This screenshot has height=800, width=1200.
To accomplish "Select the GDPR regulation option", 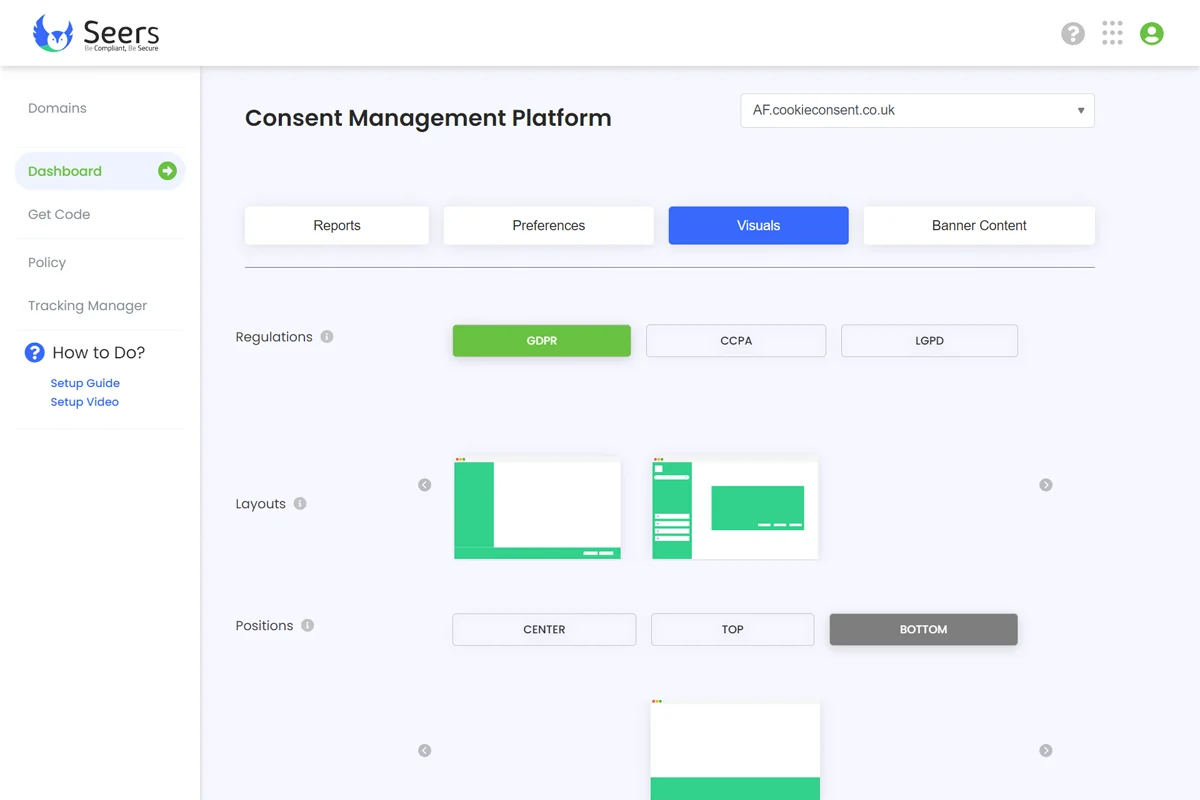I will coord(541,341).
